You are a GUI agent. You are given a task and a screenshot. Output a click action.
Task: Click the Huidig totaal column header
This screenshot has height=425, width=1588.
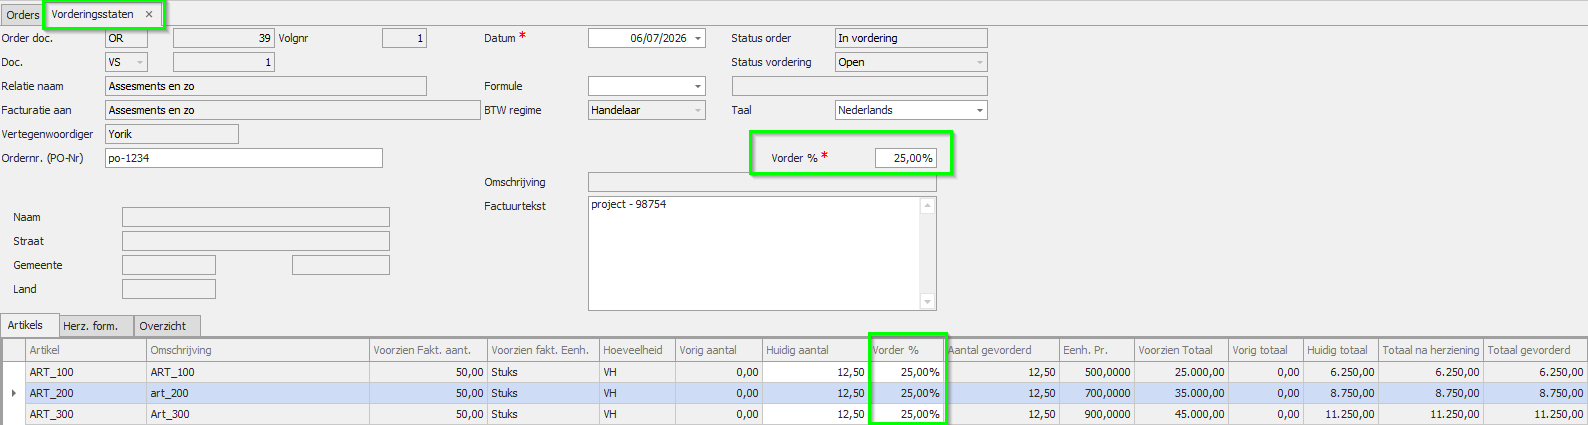click(1341, 350)
